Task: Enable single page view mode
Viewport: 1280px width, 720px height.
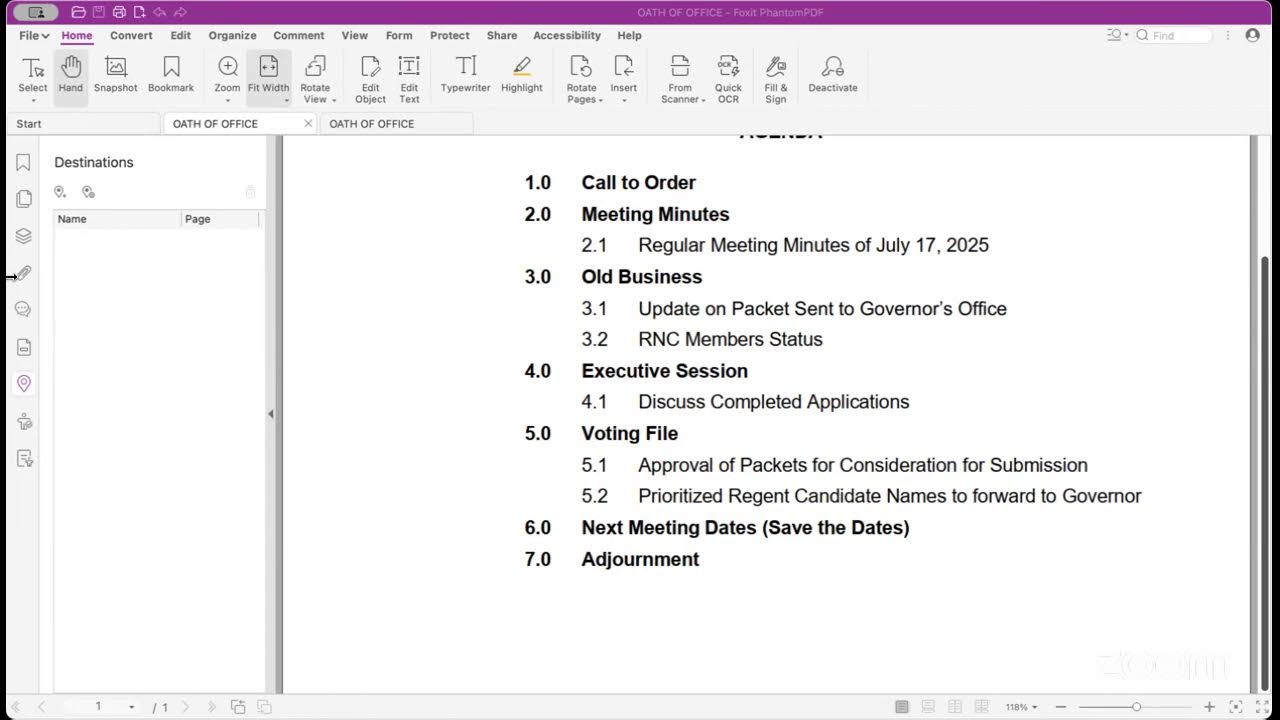Action: 902,707
